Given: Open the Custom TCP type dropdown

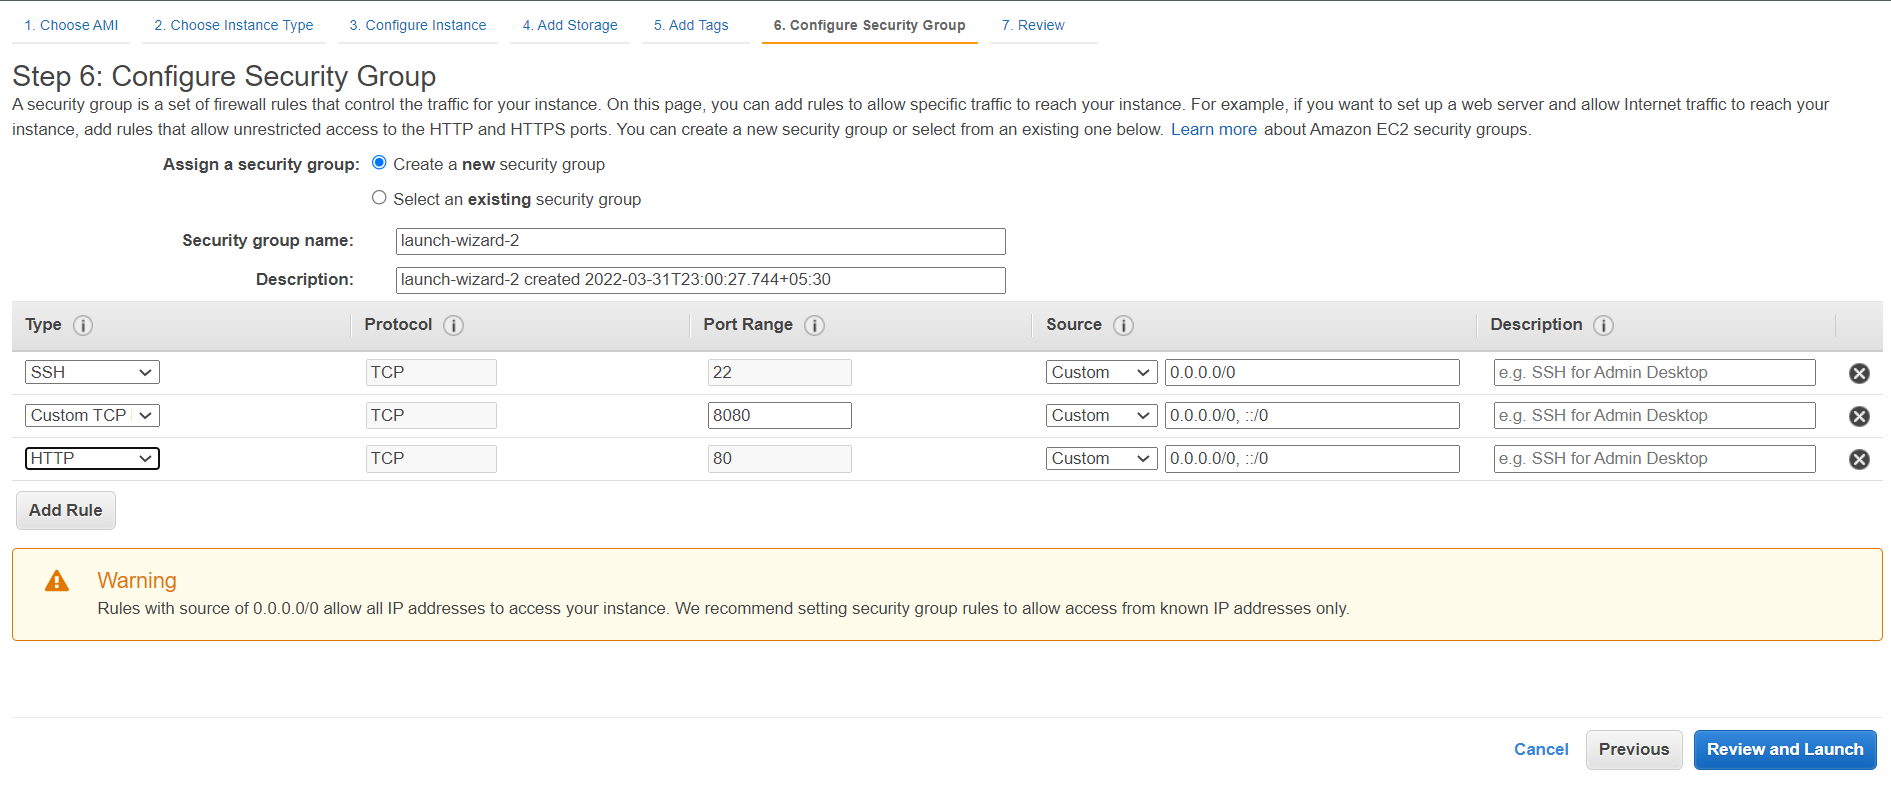Looking at the screenshot, I should click(x=92, y=415).
